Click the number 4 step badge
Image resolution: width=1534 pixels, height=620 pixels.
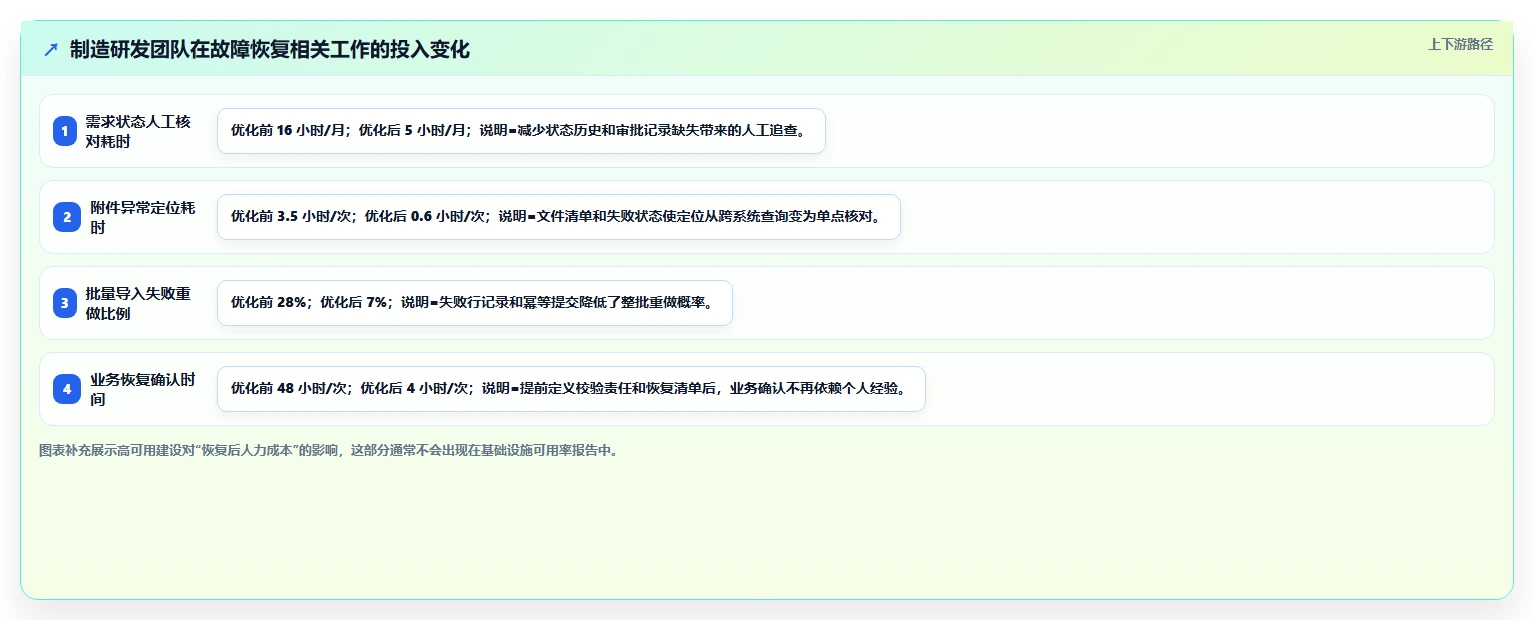(67, 389)
